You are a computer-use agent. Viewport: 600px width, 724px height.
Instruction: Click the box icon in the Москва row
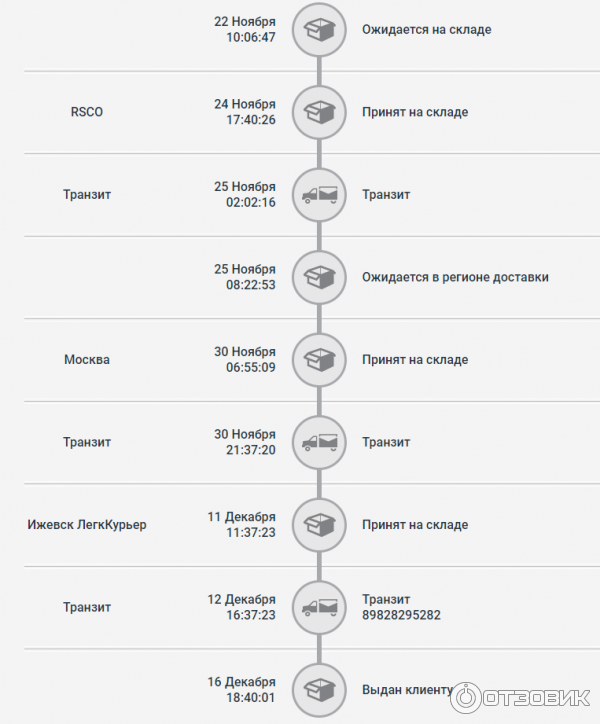click(319, 360)
